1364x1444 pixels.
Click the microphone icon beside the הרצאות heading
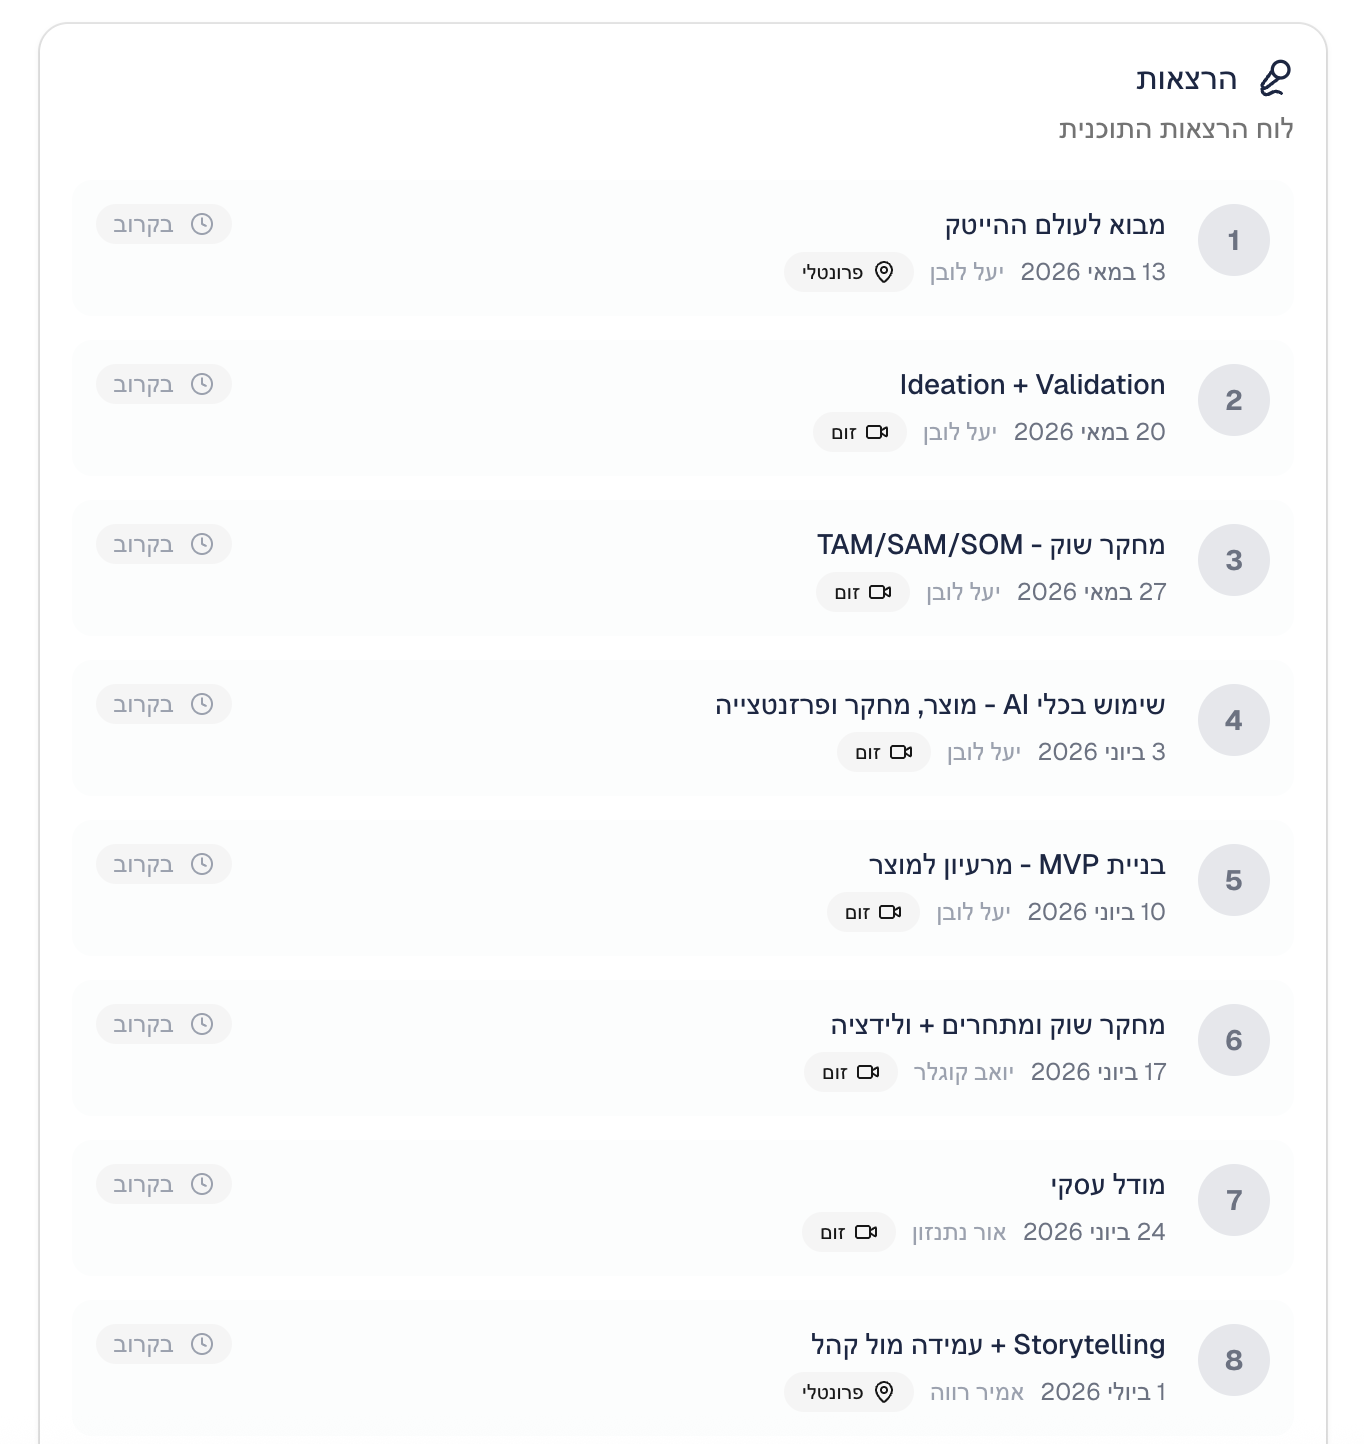pyautogui.click(x=1275, y=78)
